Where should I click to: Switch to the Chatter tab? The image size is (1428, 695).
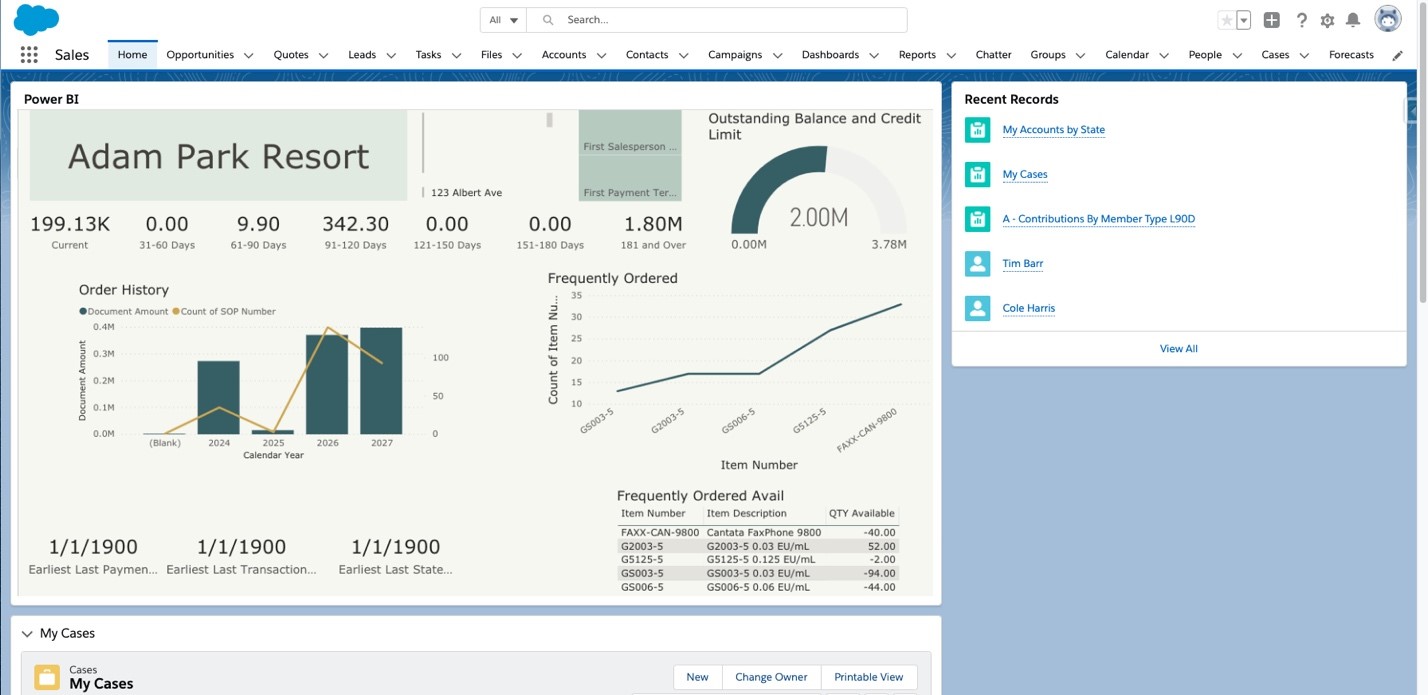pyautogui.click(x=993, y=55)
